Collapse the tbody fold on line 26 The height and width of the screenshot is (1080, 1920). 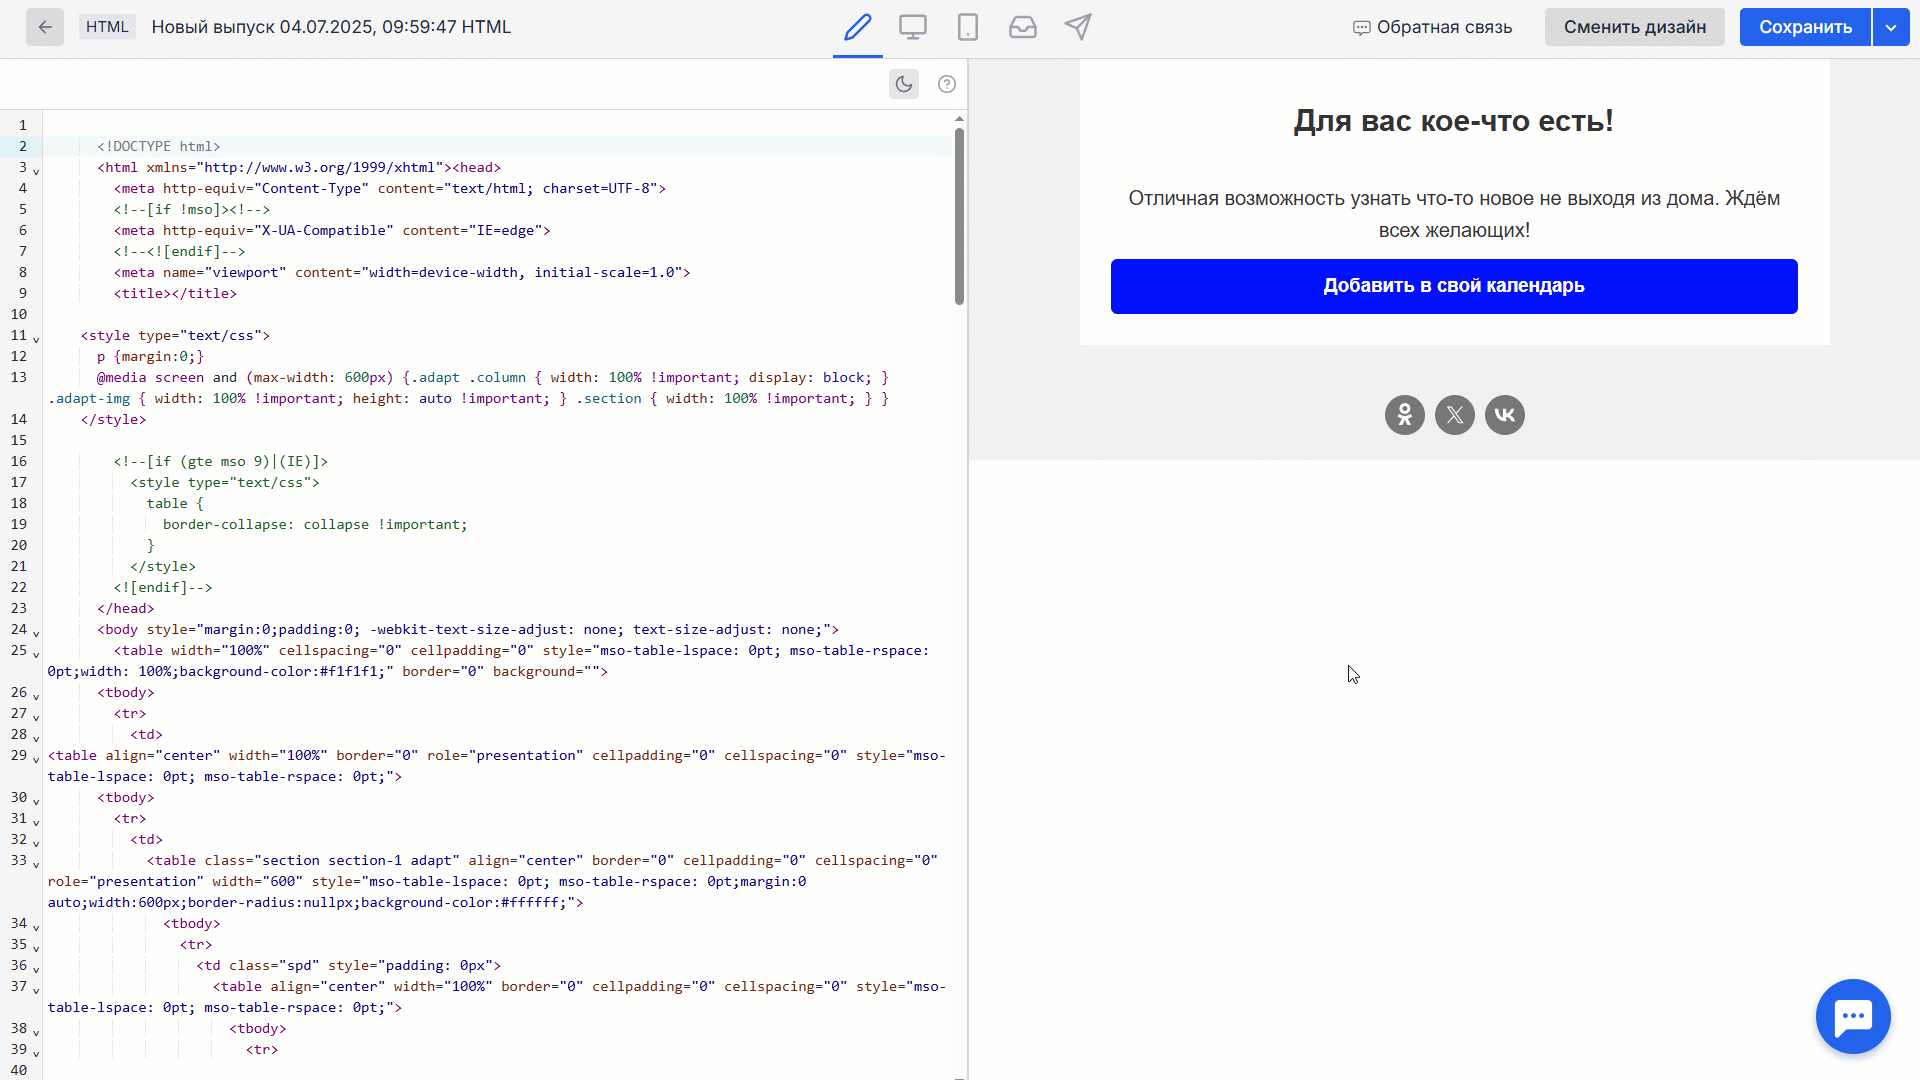click(35, 697)
